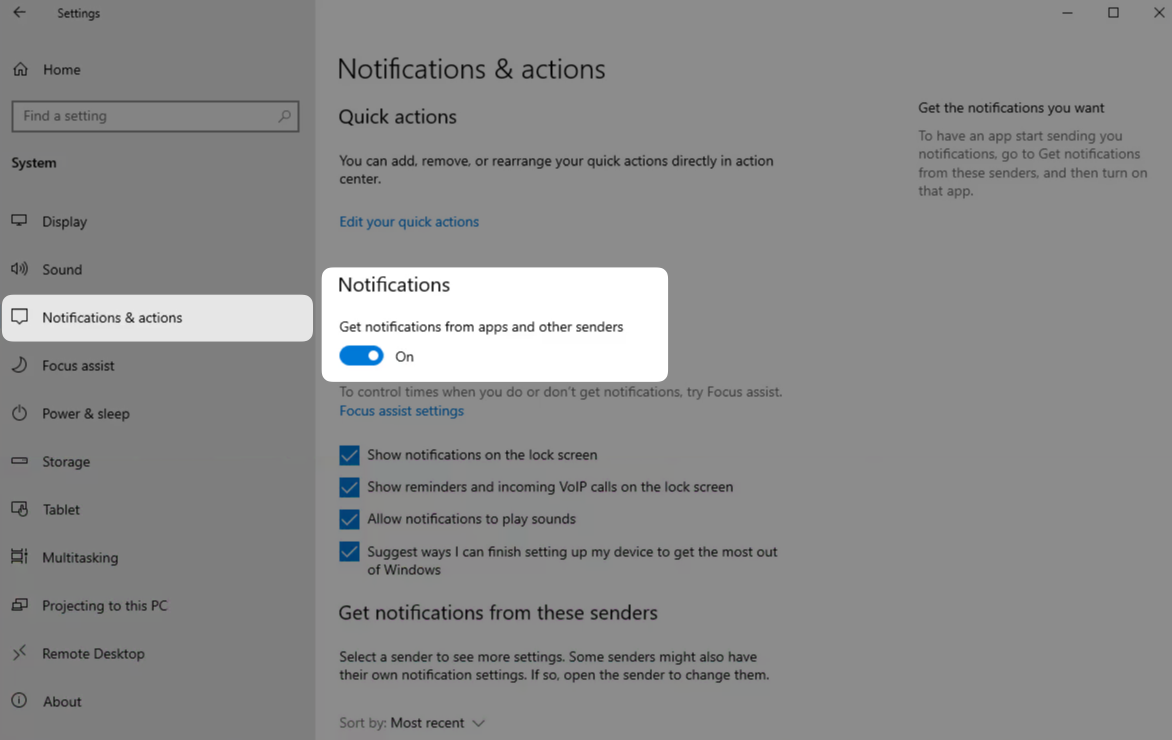The height and width of the screenshot is (740, 1172).
Task: Turn off notifications from apps toggle
Action: click(x=361, y=356)
